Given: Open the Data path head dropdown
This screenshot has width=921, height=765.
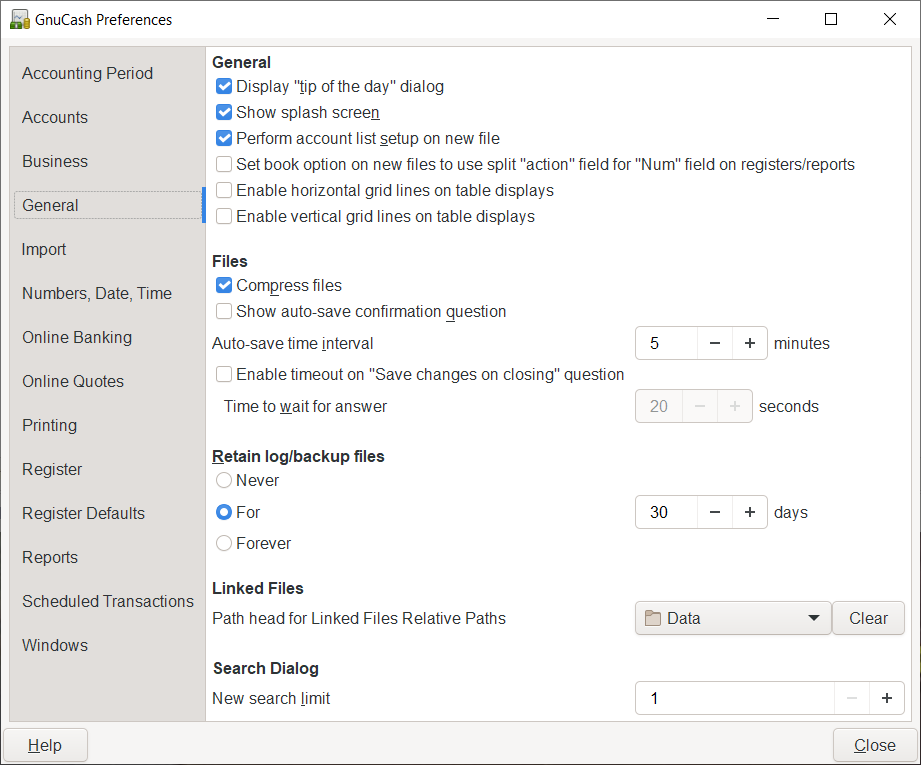Looking at the screenshot, I should pyautogui.click(x=732, y=618).
